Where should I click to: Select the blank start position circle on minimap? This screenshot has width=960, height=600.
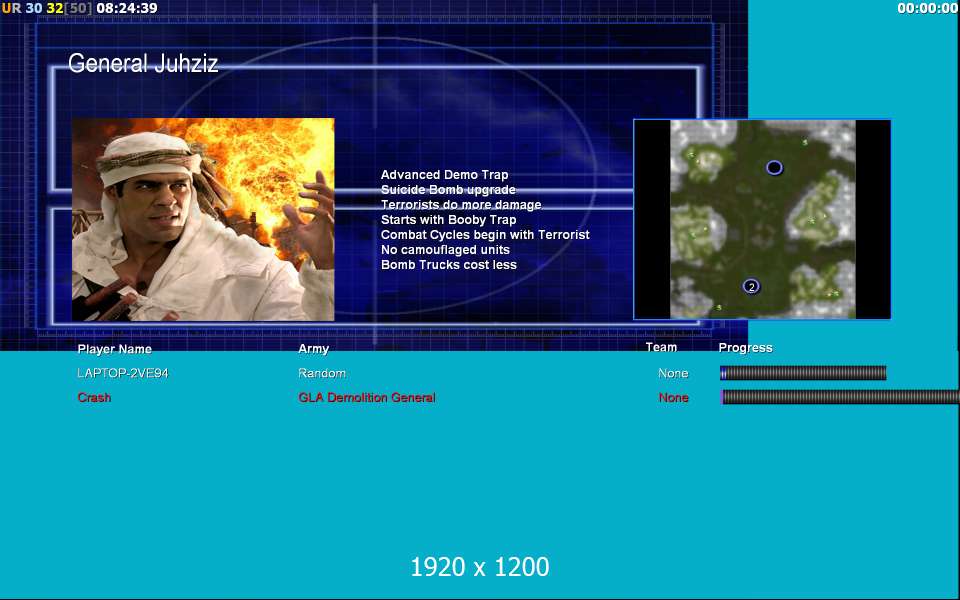click(x=774, y=167)
